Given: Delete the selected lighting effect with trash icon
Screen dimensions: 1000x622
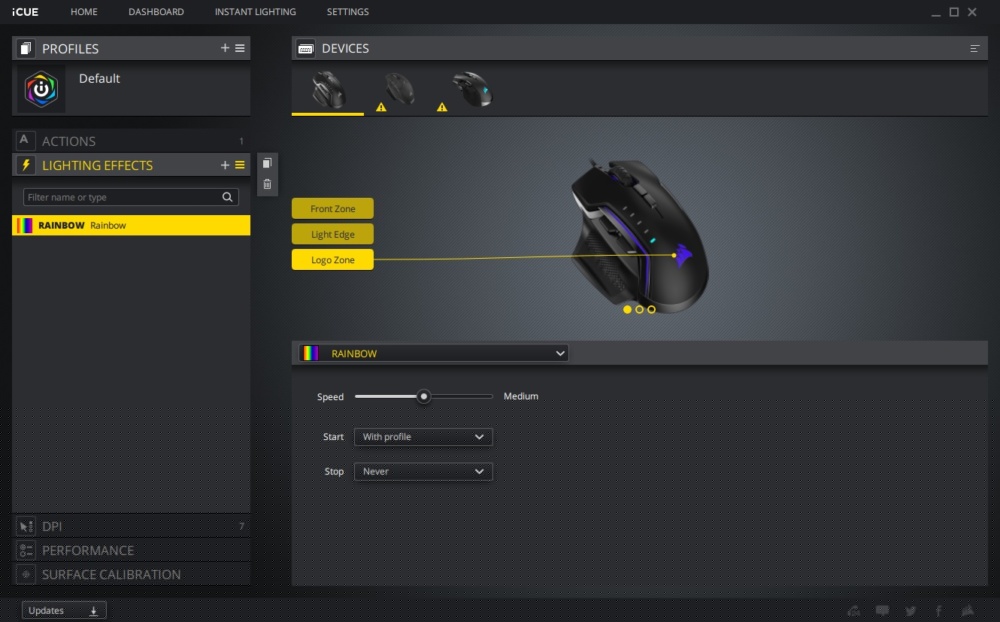Looking at the screenshot, I should 267,184.
